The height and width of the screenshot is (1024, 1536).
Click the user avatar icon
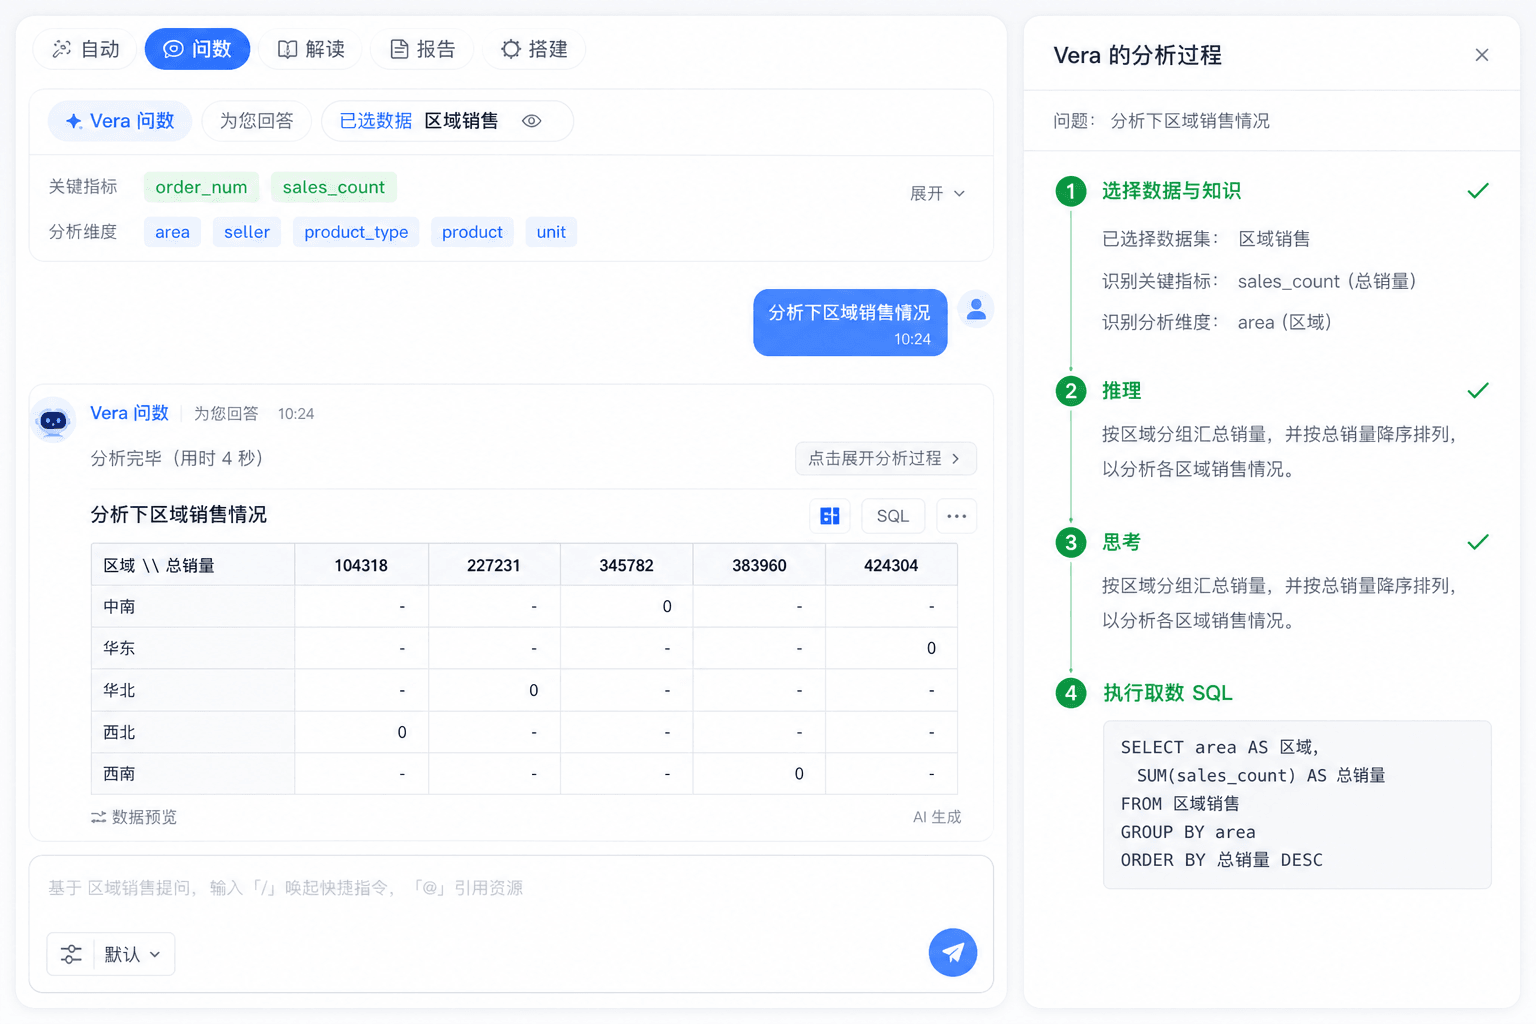[x=976, y=310]
